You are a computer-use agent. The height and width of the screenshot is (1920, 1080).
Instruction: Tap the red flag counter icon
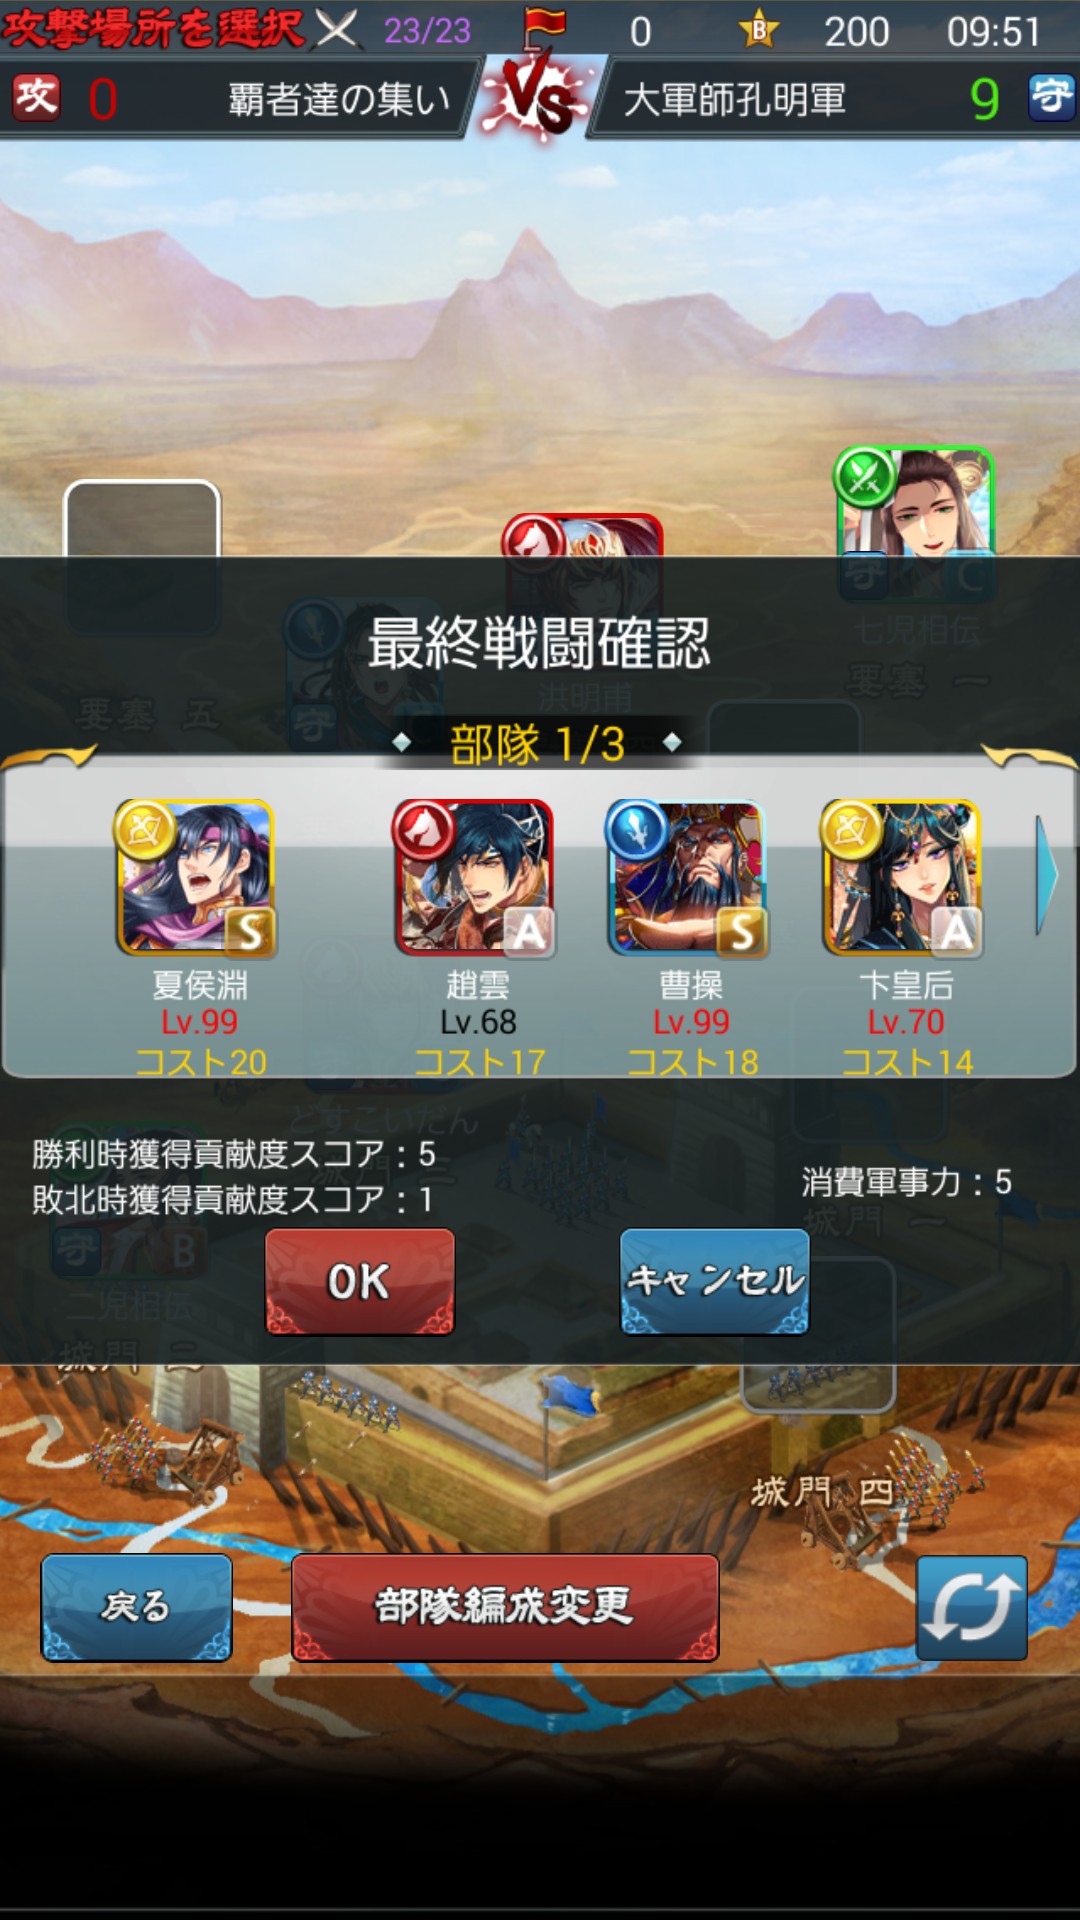[545, 30]
